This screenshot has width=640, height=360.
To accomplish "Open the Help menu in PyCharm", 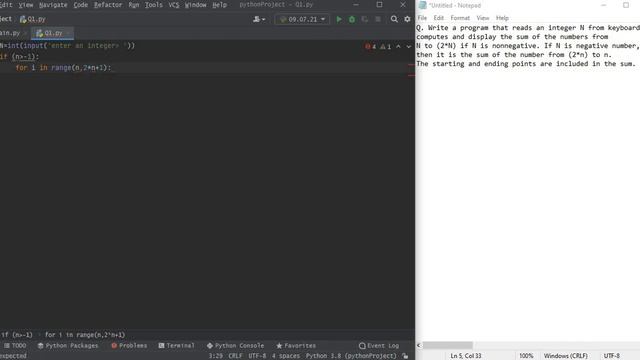I will click(219, 5).
